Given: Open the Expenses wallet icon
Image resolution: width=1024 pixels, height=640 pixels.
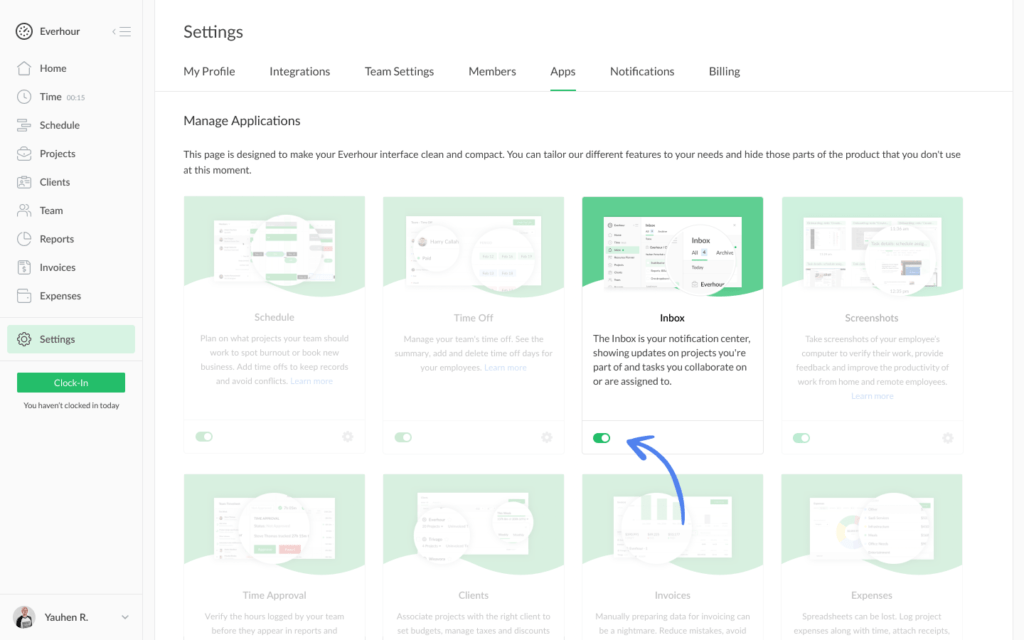Looking at the screenshot, I should tap(24, 296).
